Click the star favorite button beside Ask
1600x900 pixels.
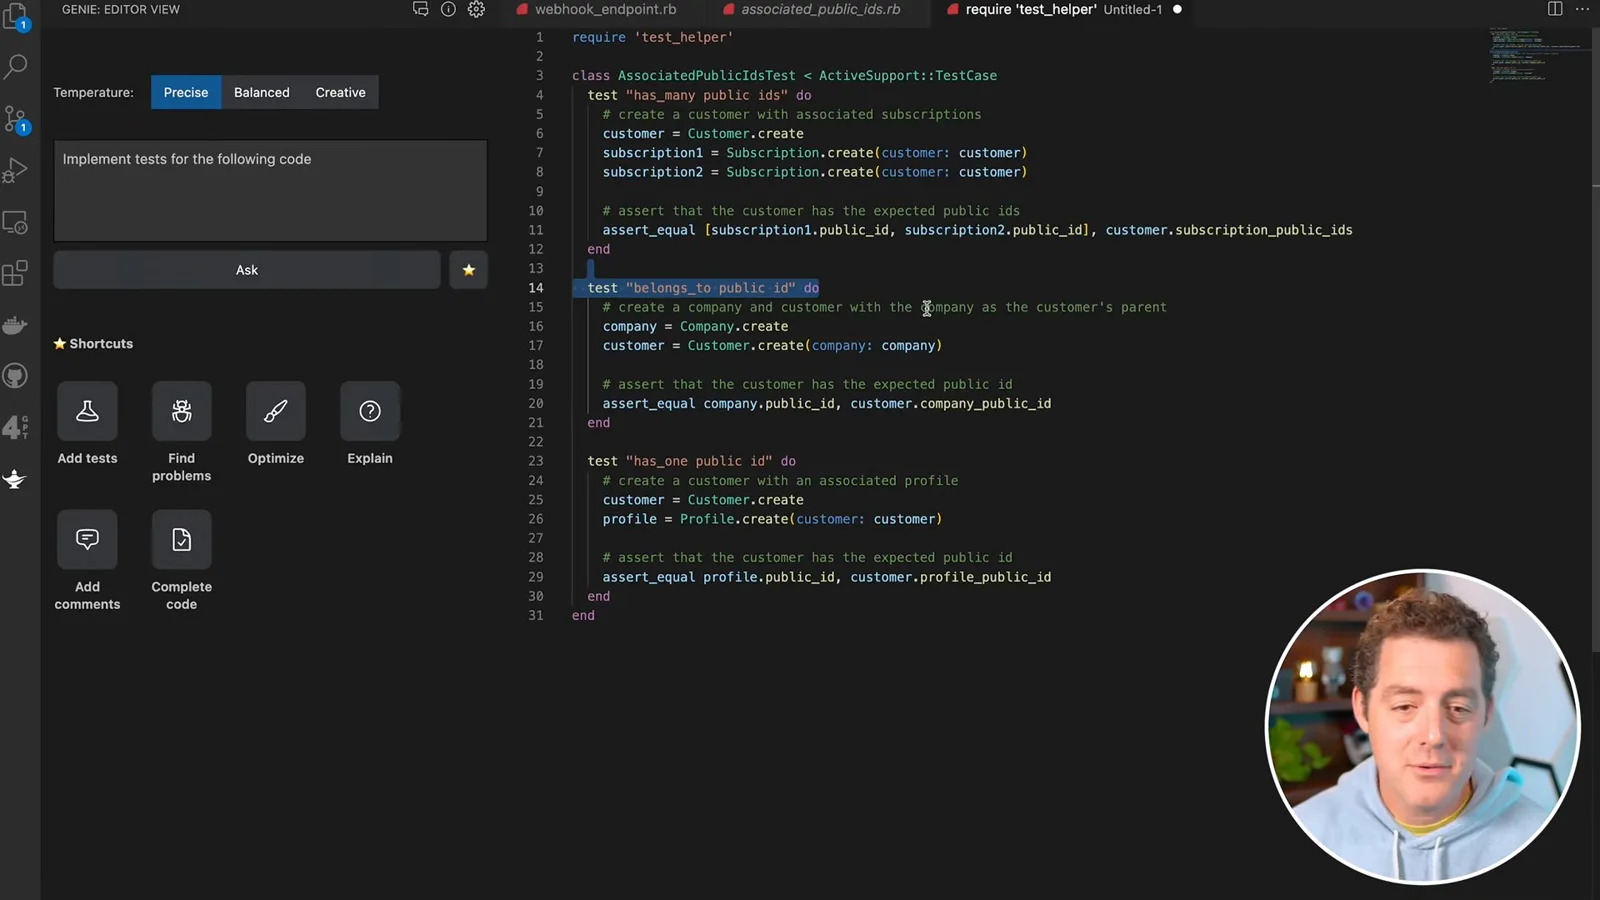[468, 270]
